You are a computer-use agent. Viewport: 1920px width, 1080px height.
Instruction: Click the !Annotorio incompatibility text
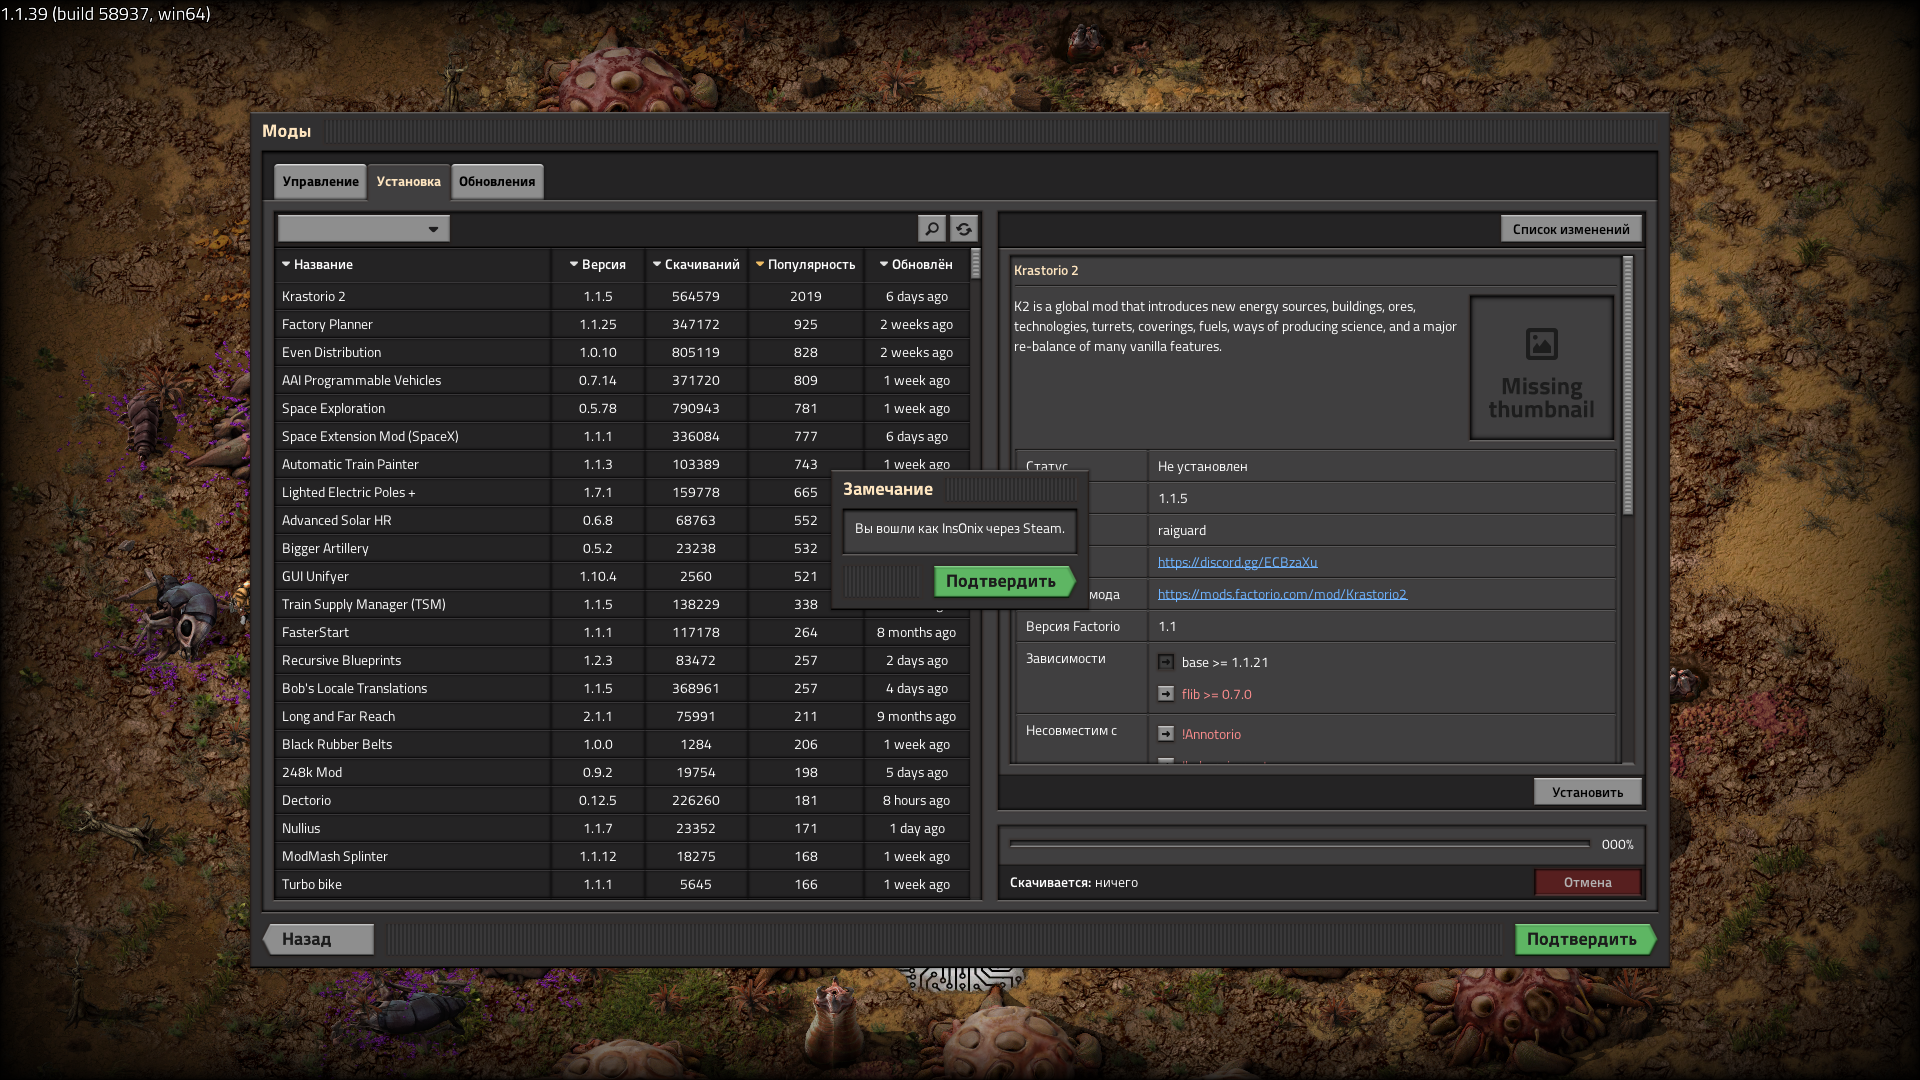click(x=1211, y=734)
